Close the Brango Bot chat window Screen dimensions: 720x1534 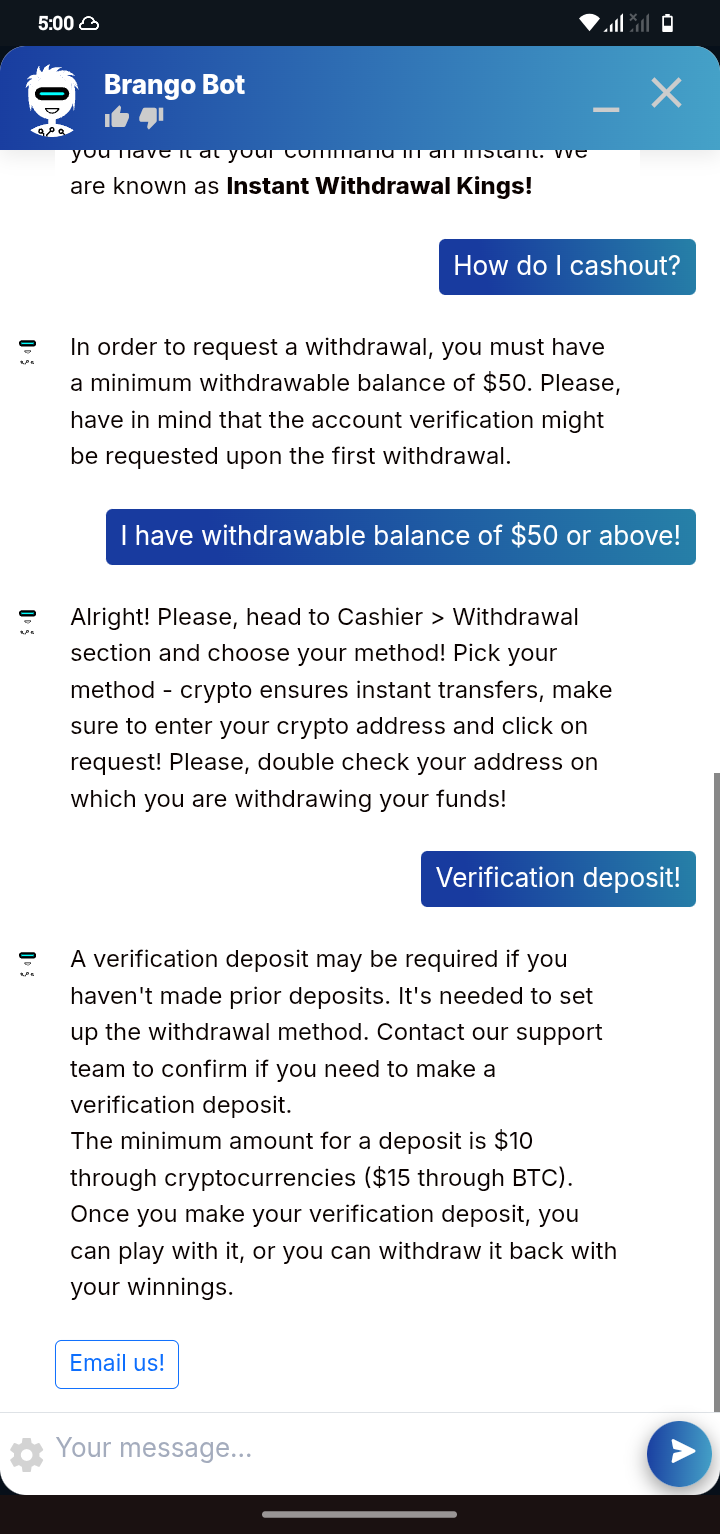[x=666, y=93]
